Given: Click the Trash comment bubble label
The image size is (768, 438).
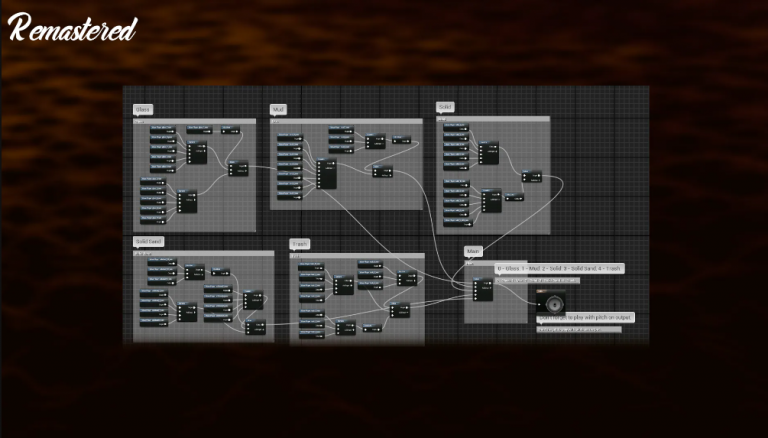Looking at the screenshot, I should tap(300, 244).
